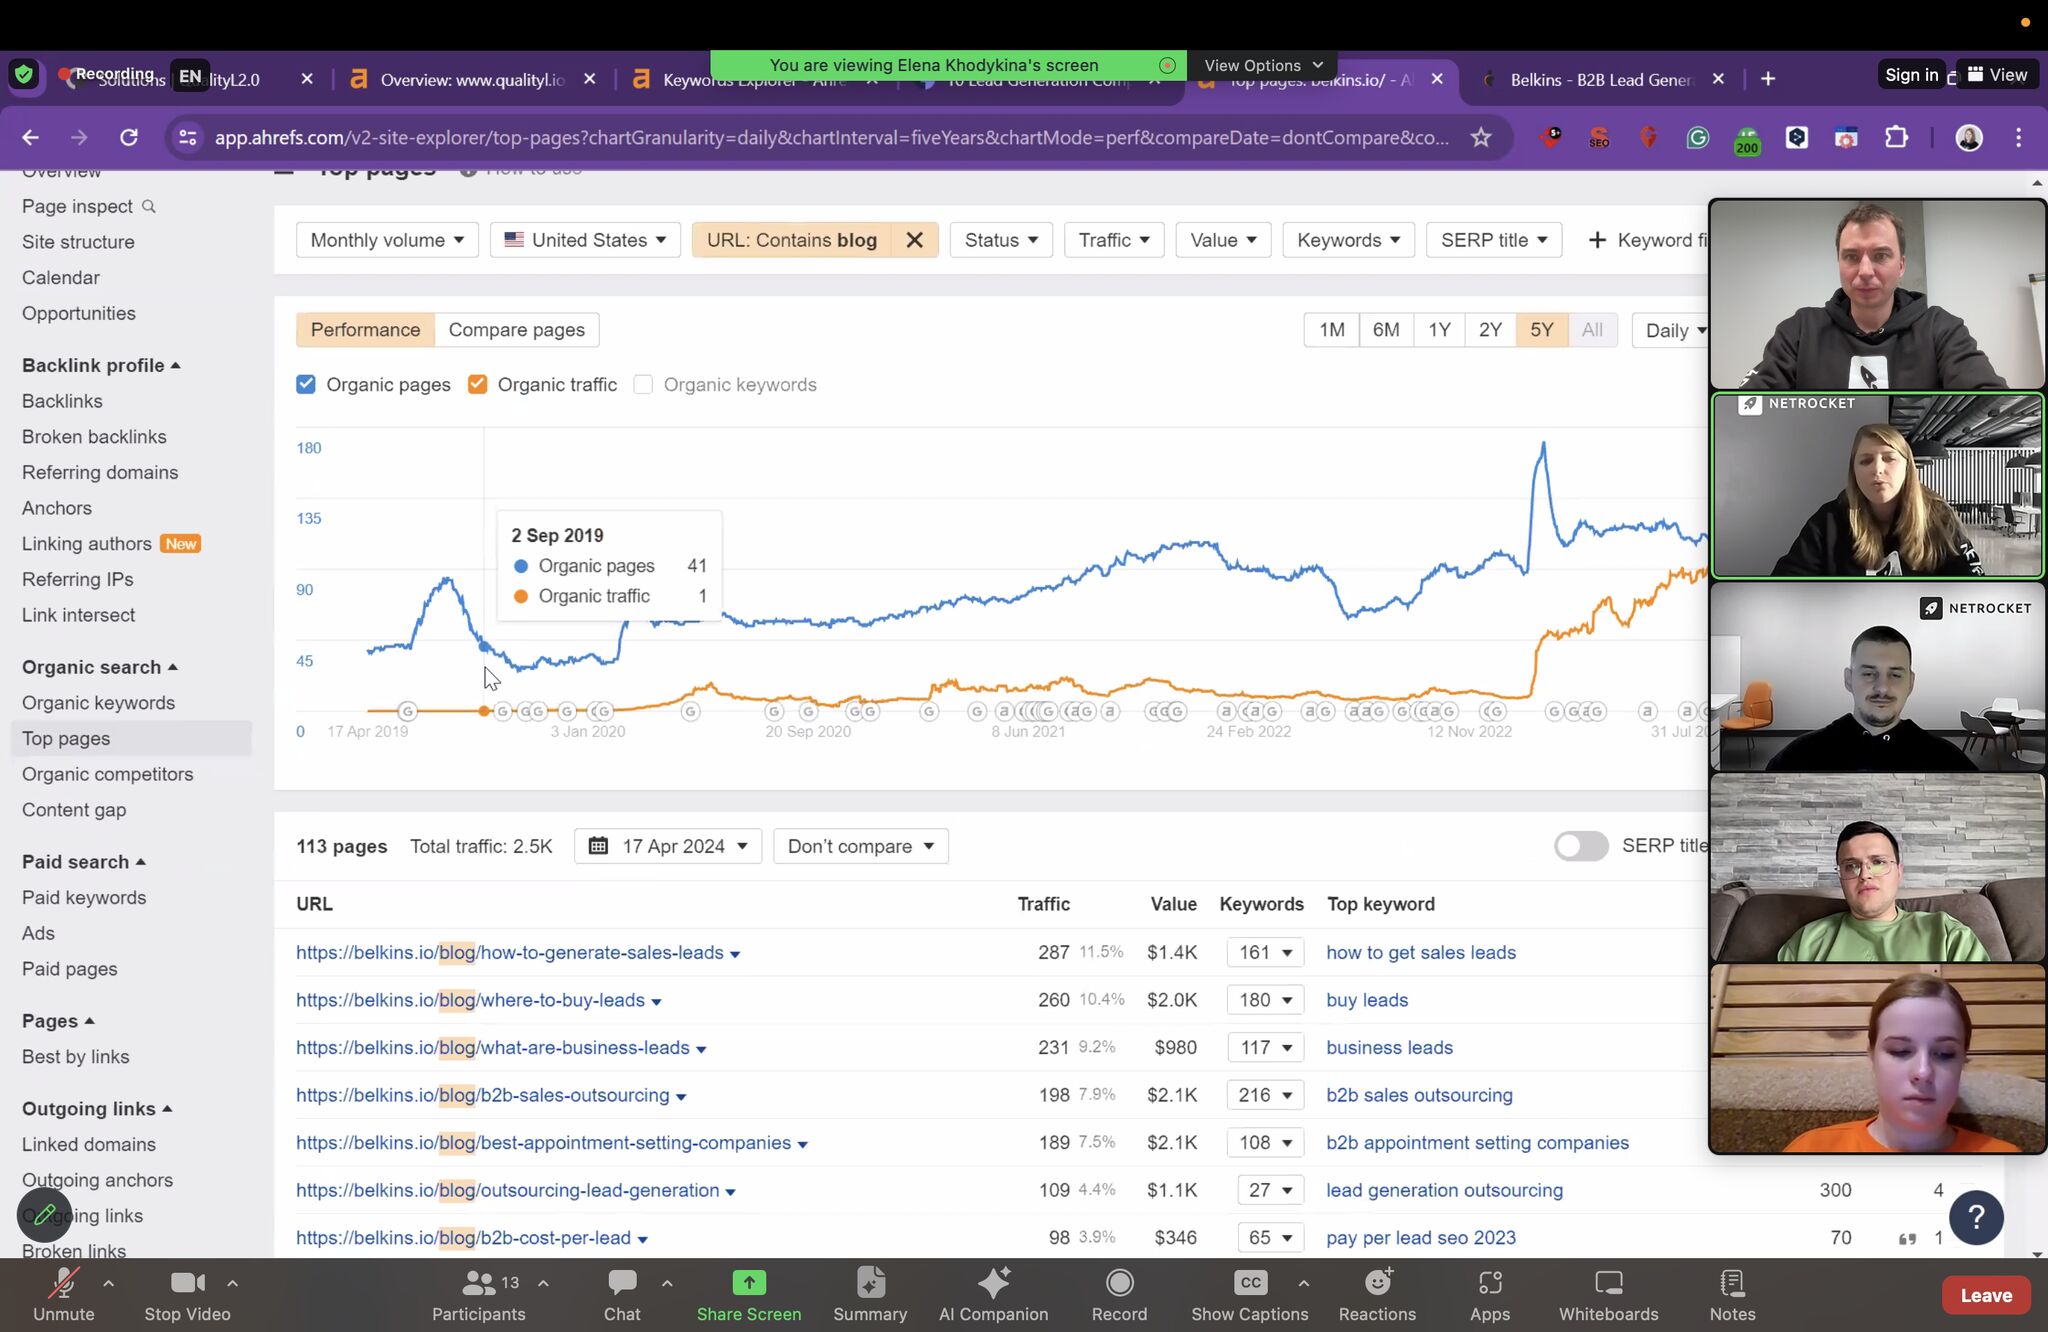The image size is (2048, 1332).
Task: Open the Zoom Chat panel
Action: click(621, 1283)
